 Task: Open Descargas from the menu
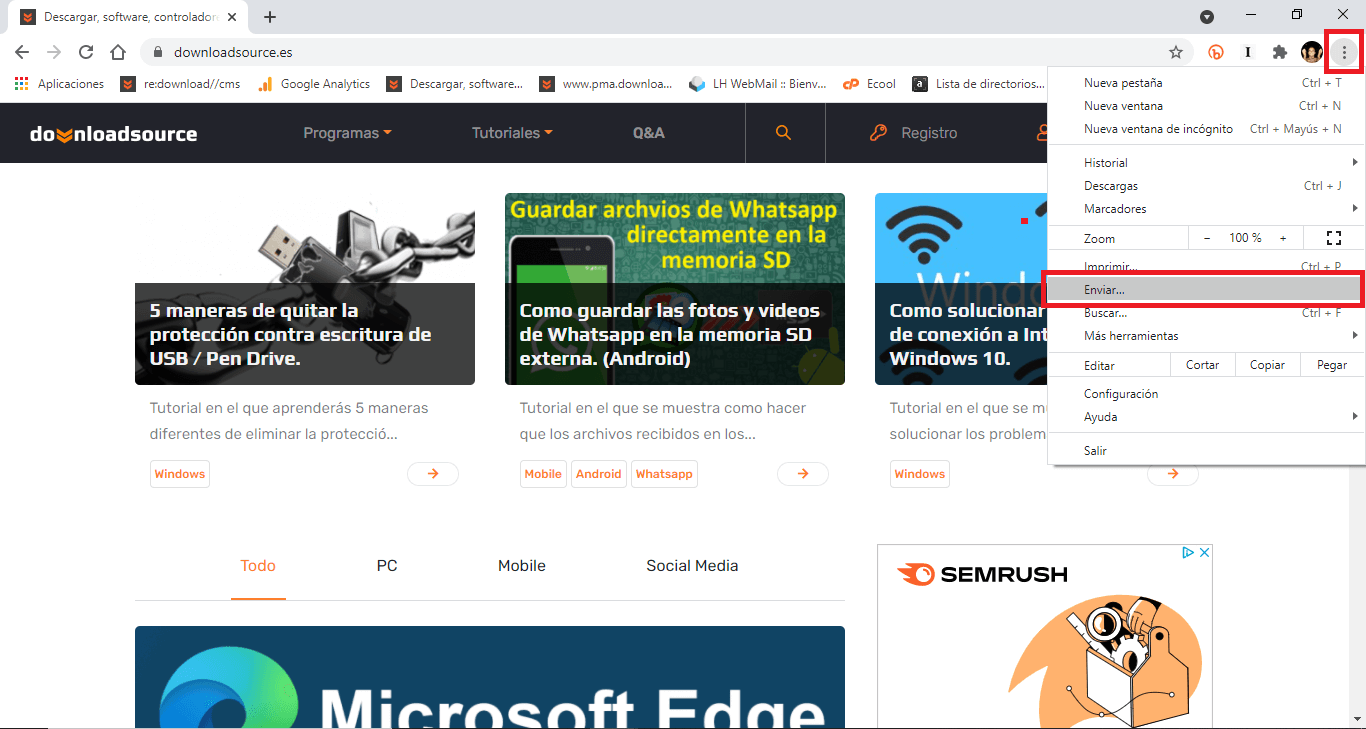[1206, 186]
